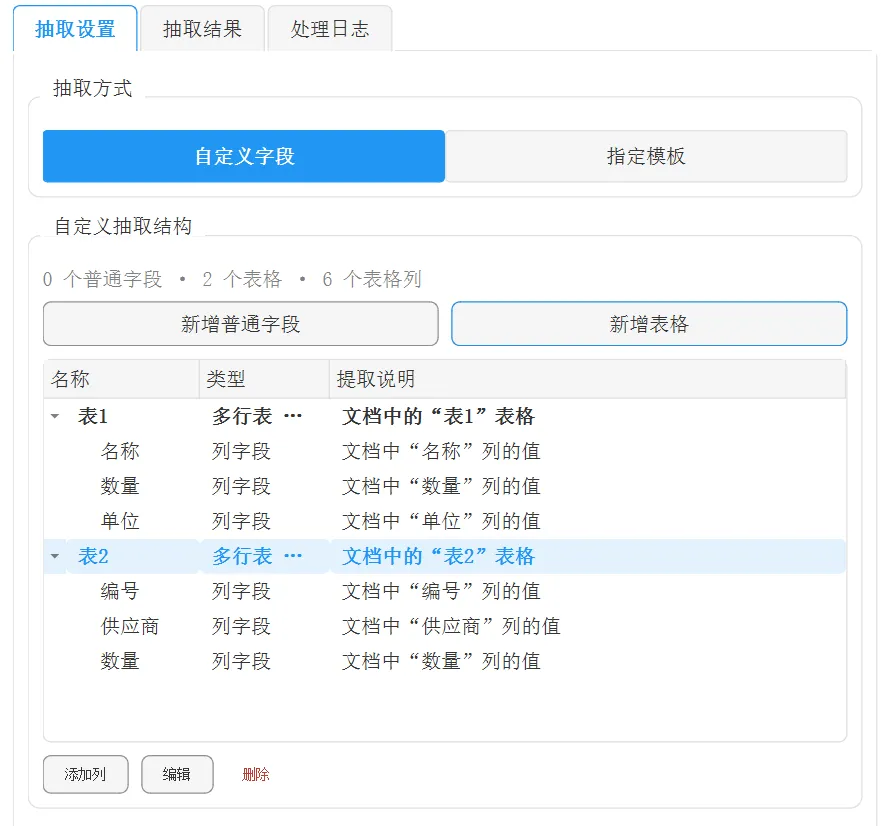Click the red 删除 link
The image size is (885, 826).
256,774
